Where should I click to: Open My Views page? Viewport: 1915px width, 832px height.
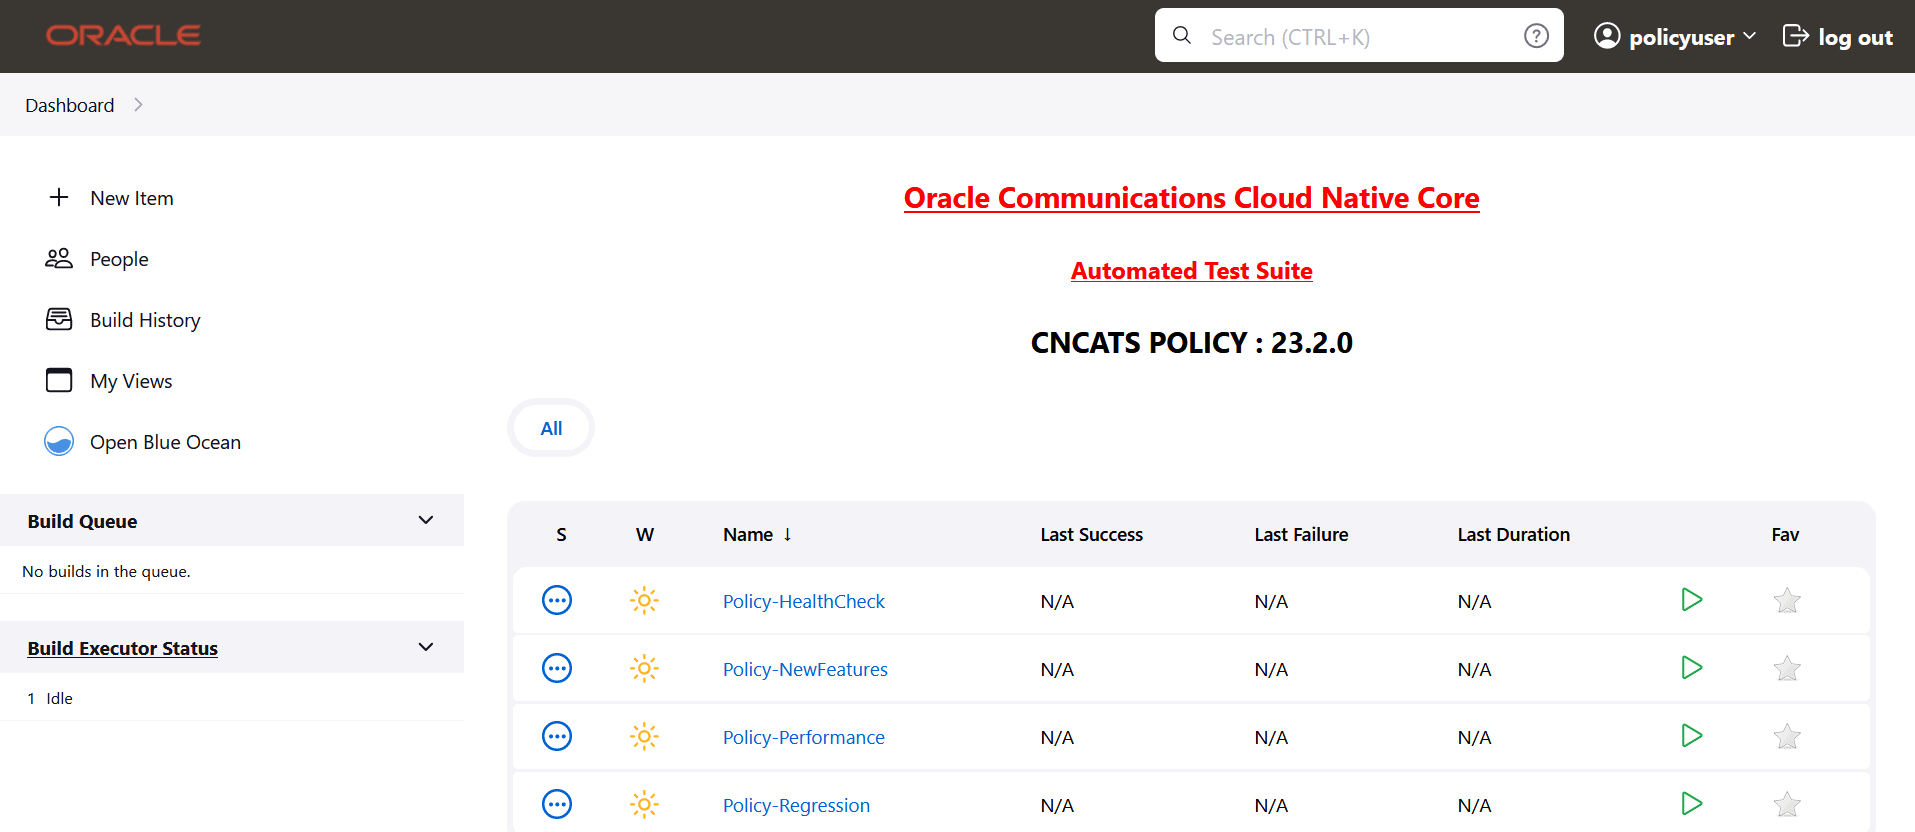click(x=131, y=381)
